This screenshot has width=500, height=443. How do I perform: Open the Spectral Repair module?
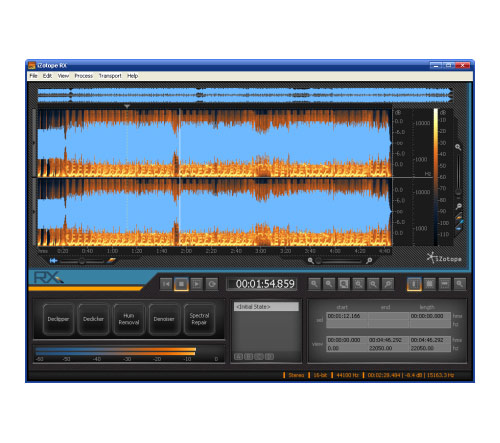click(x=199, y=319)
